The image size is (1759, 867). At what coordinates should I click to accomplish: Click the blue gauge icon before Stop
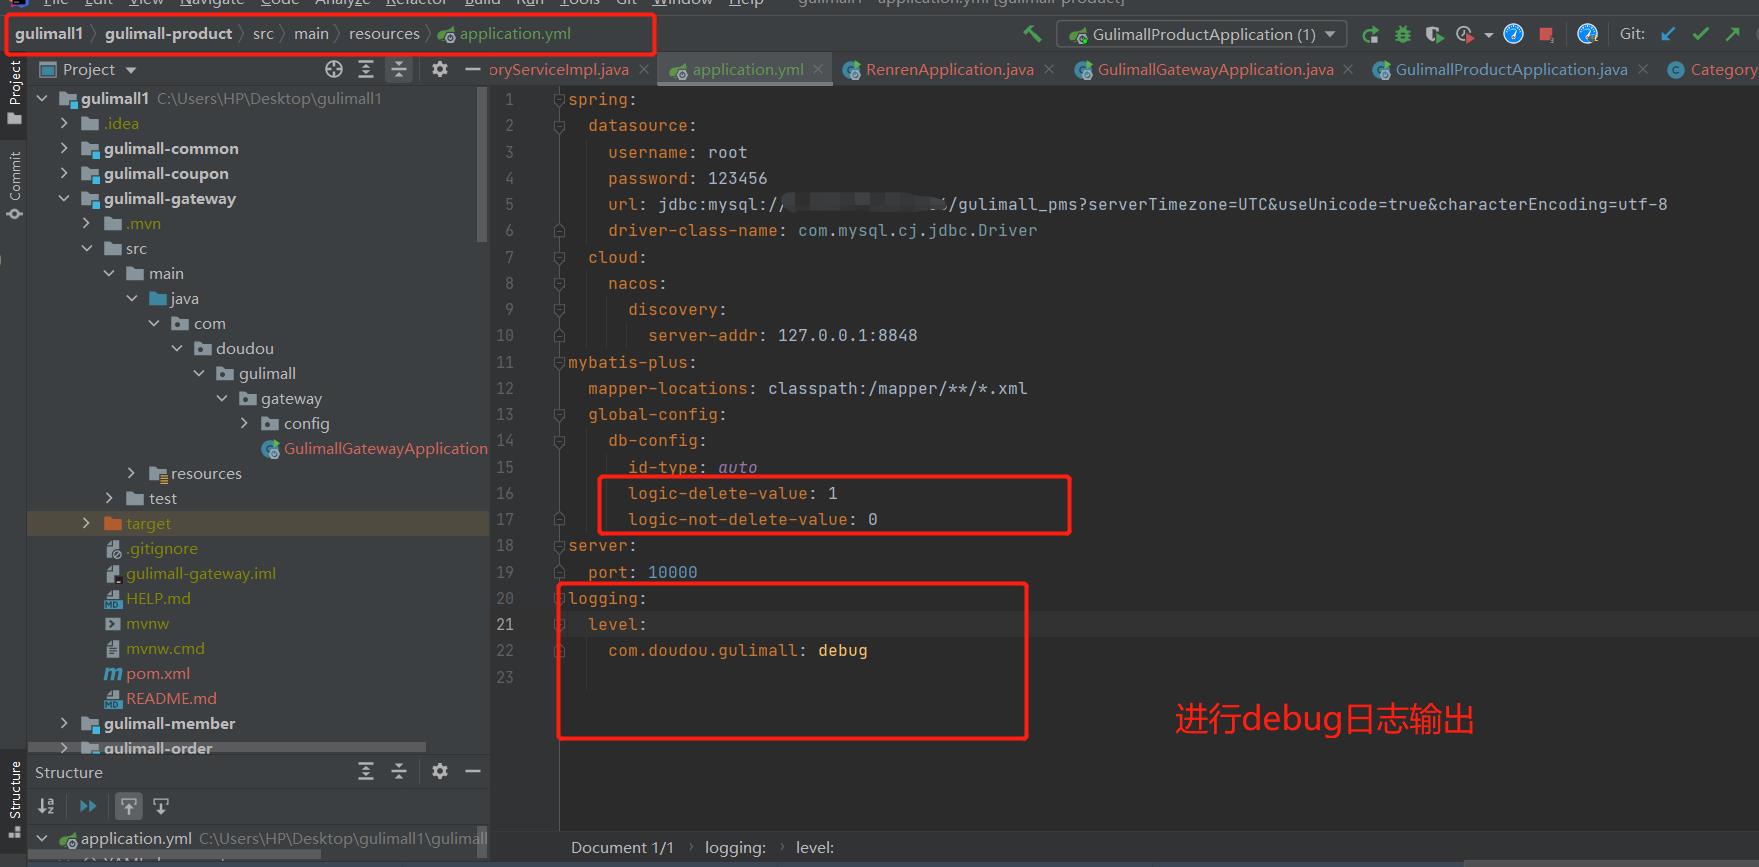point(1514,35)
